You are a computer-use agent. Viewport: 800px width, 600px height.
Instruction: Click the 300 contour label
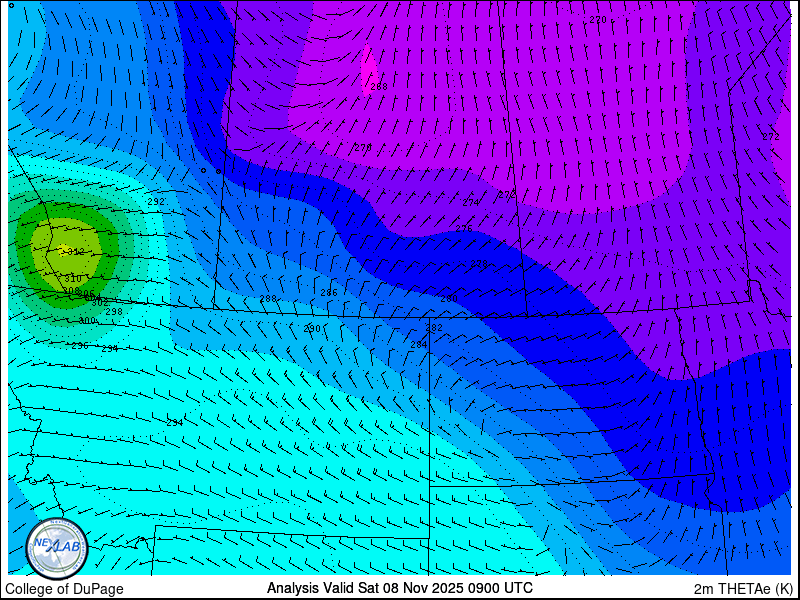(x=88, y=320)
